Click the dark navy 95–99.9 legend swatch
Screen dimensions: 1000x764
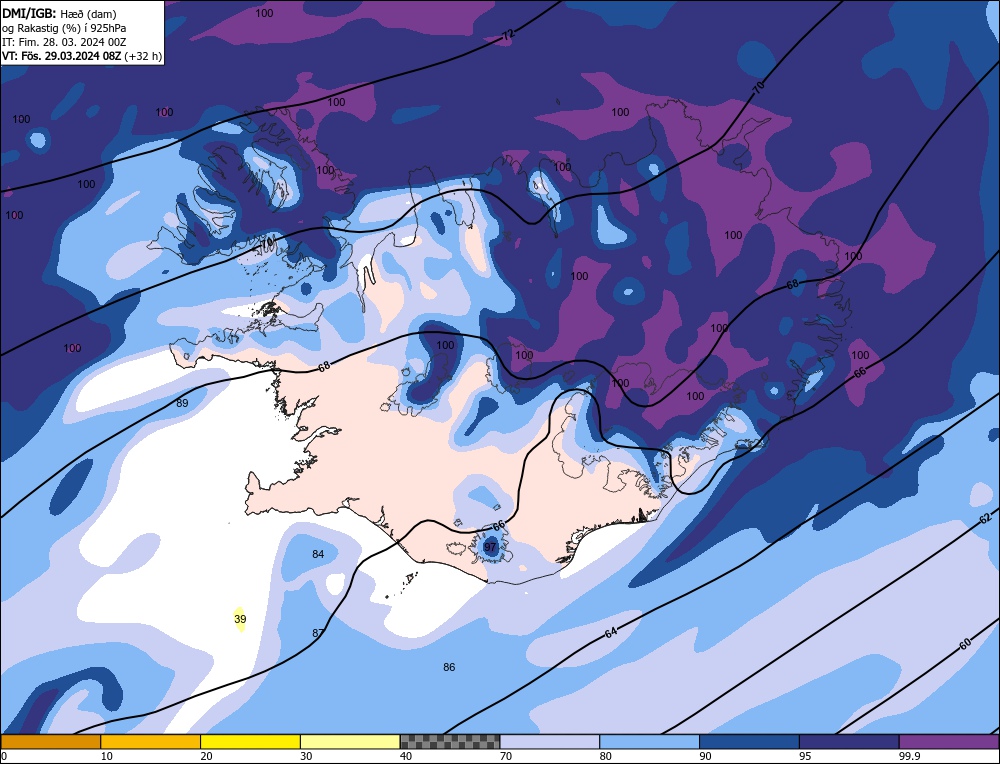849,742
